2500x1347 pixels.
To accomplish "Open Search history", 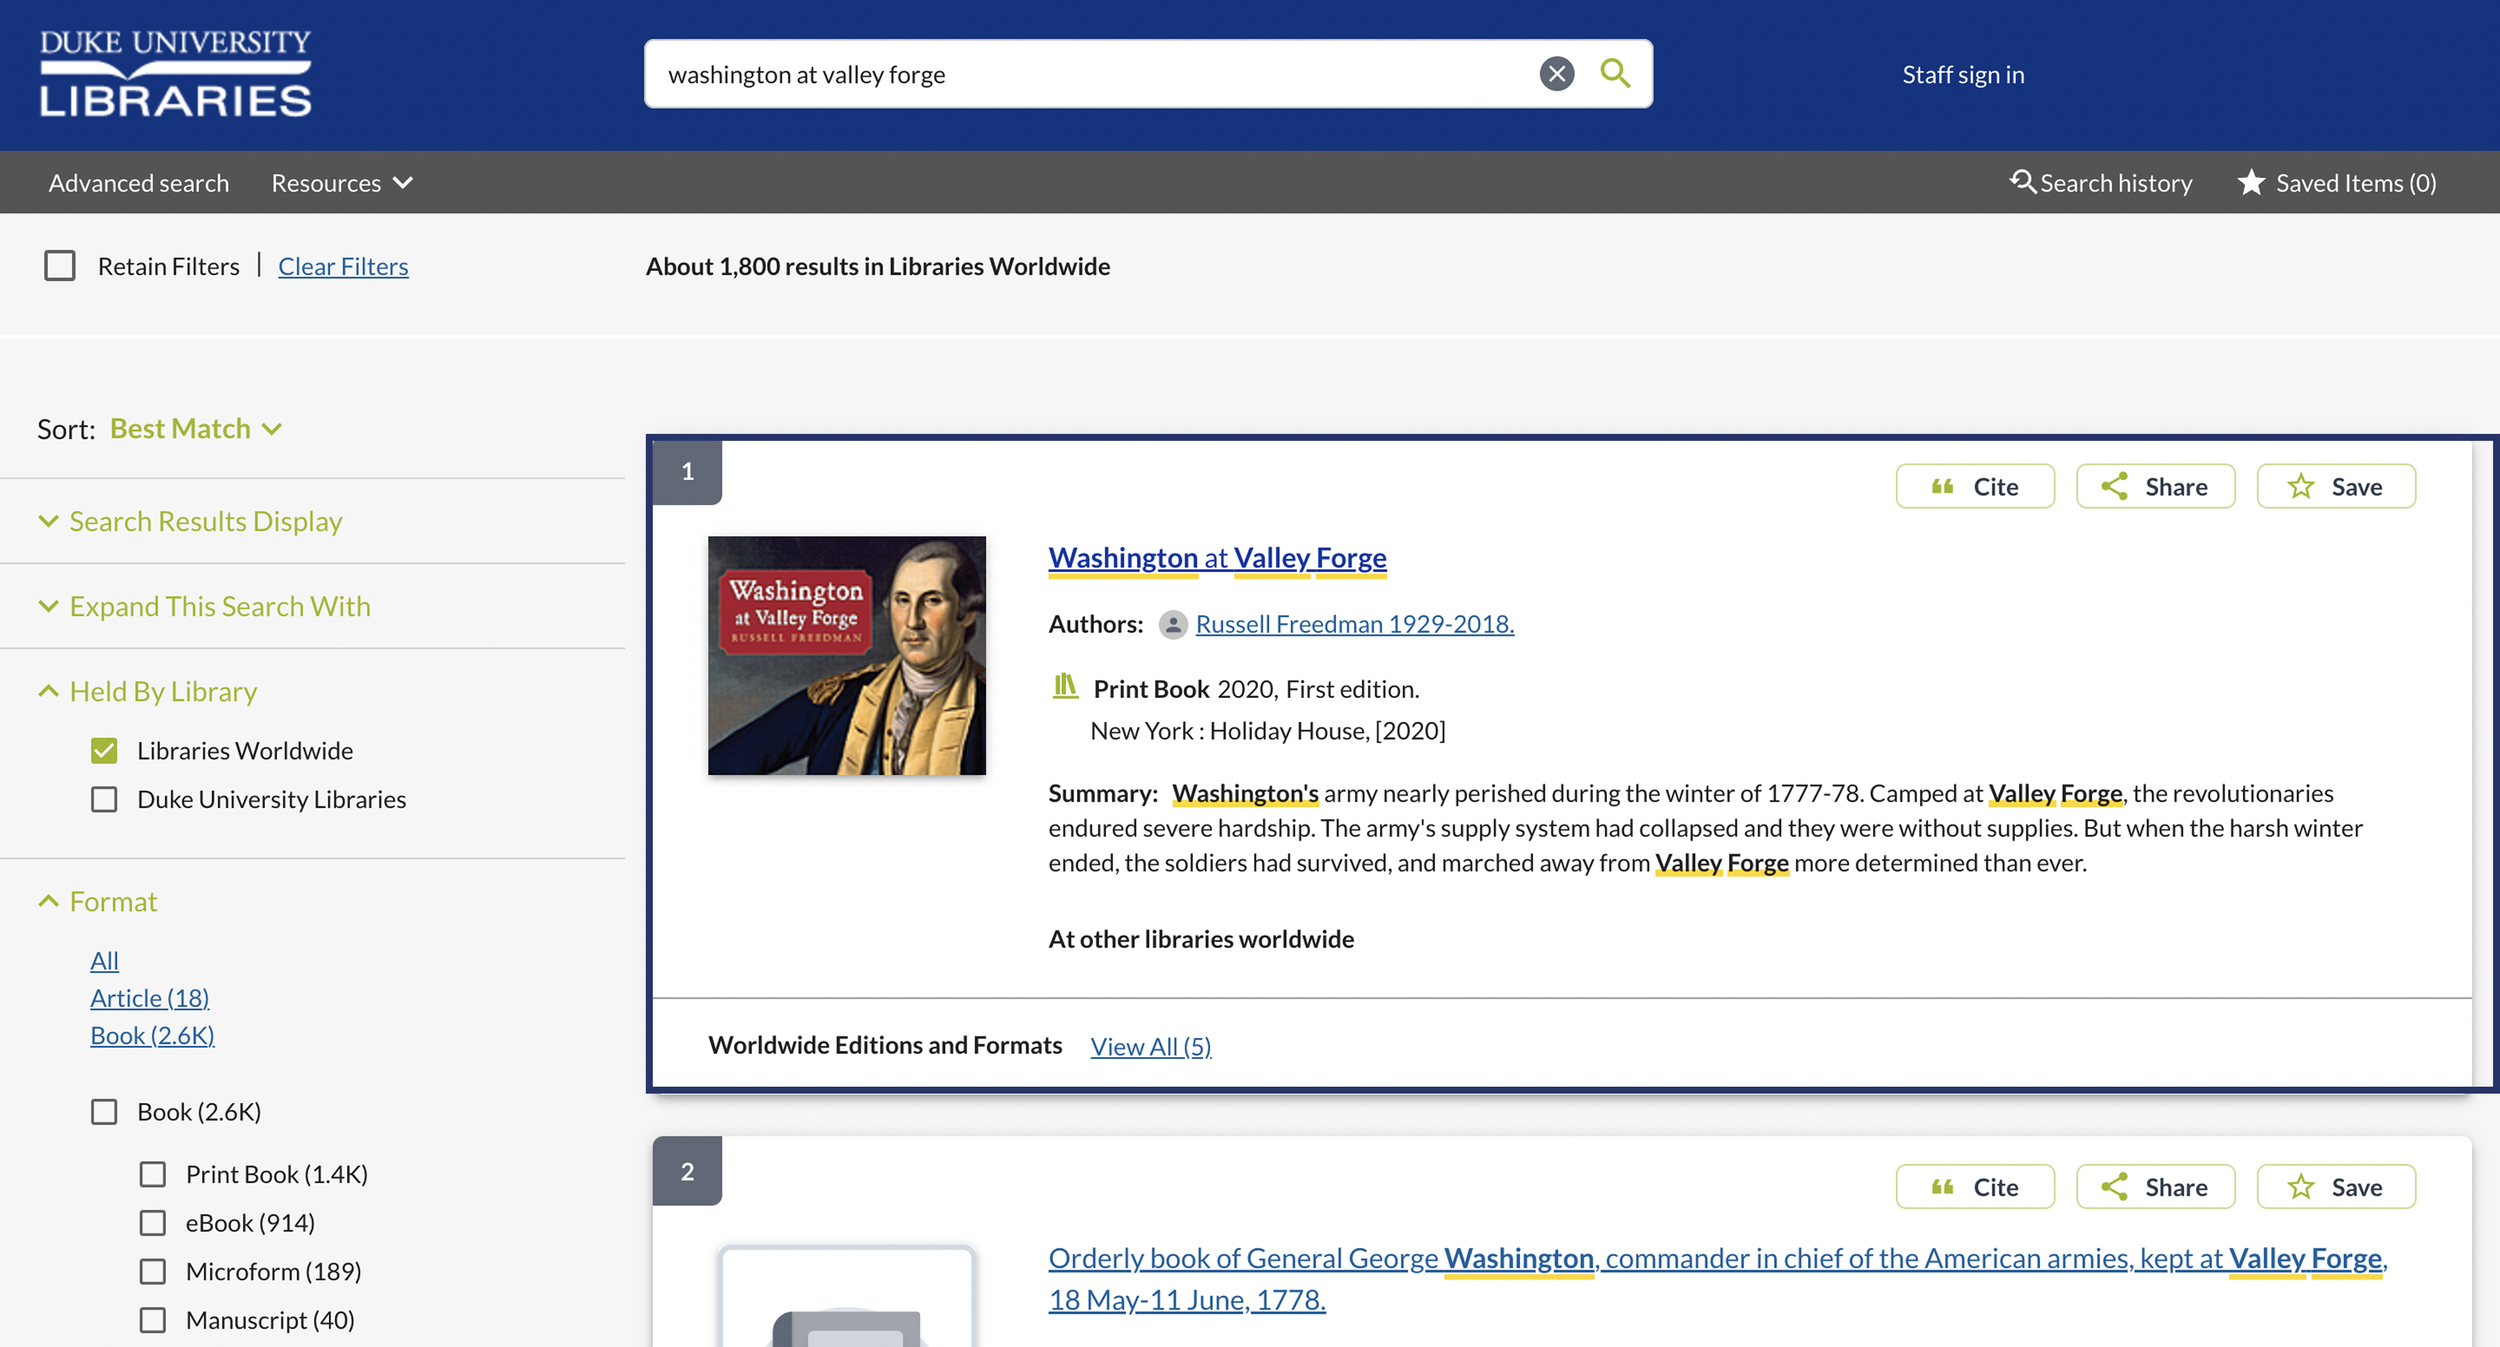I will click(2101, 183).
